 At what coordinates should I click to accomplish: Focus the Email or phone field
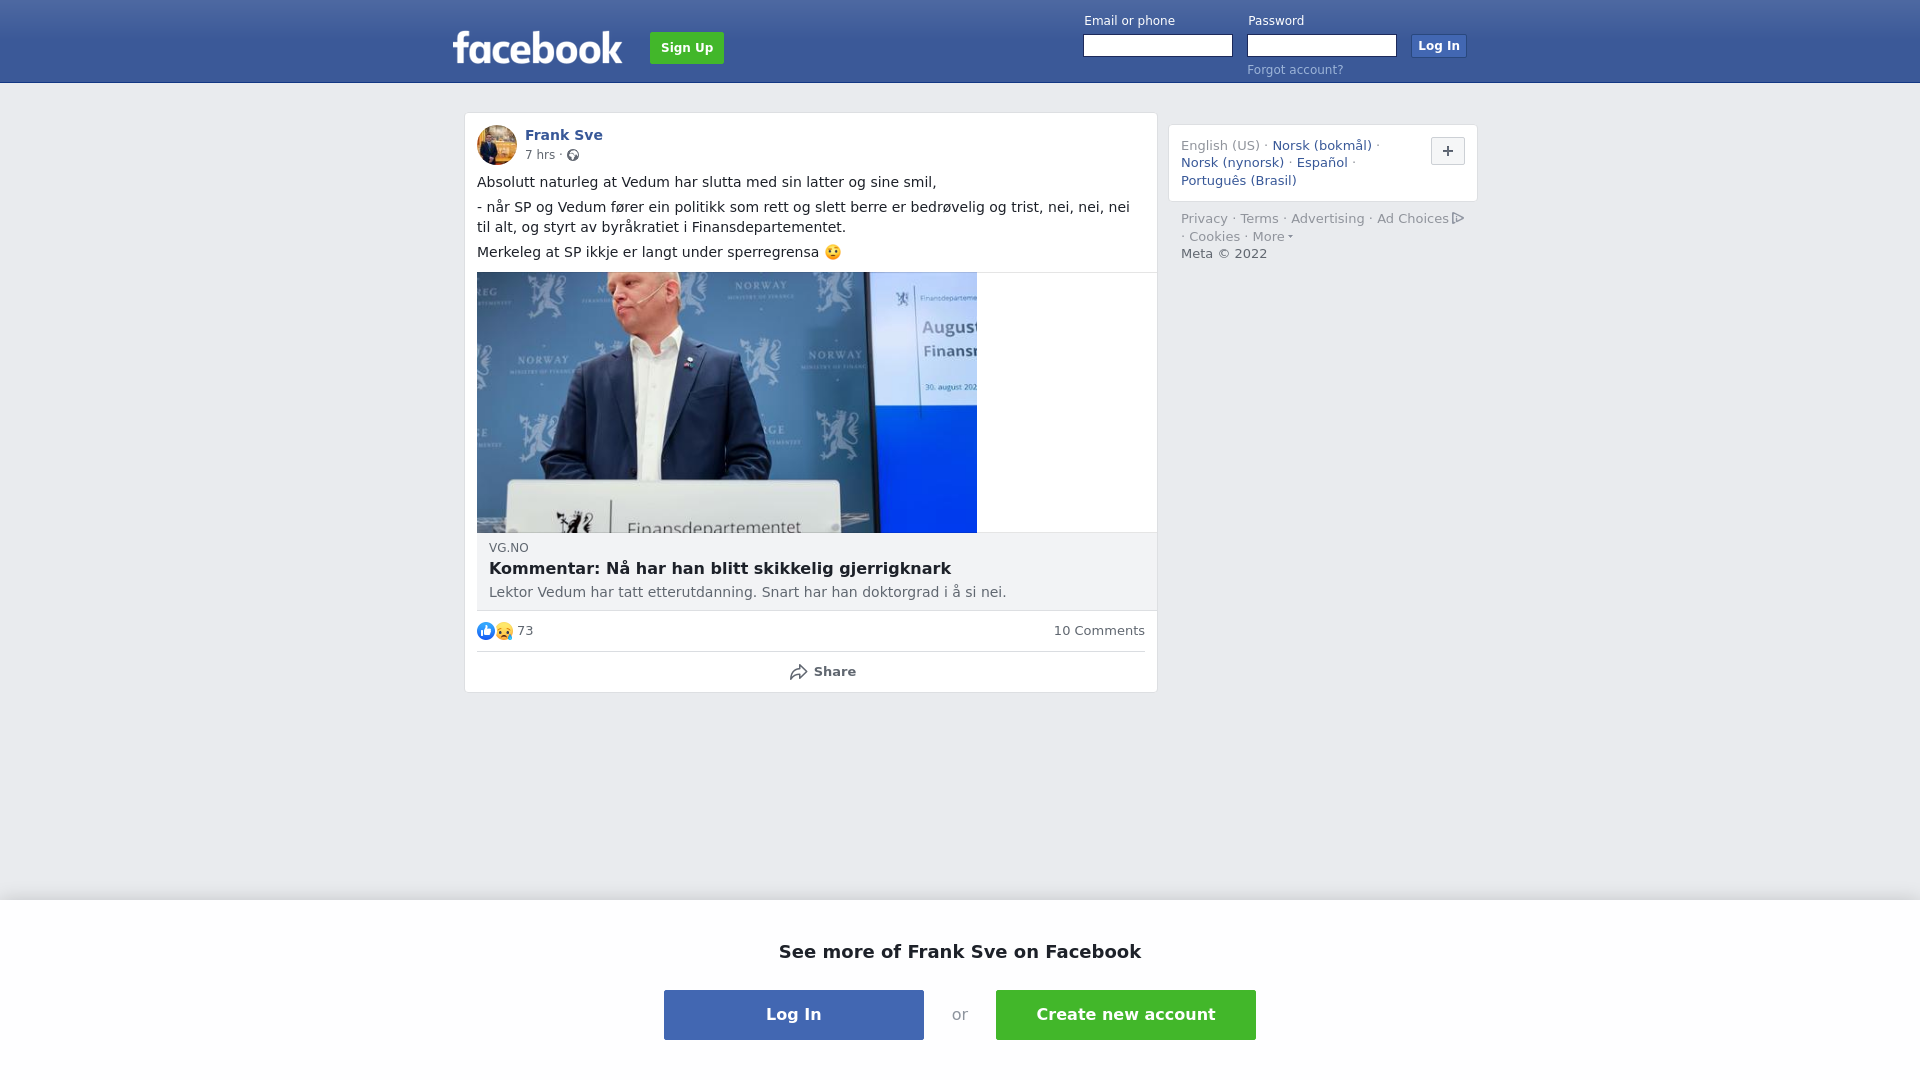(x=1158, y=46)
